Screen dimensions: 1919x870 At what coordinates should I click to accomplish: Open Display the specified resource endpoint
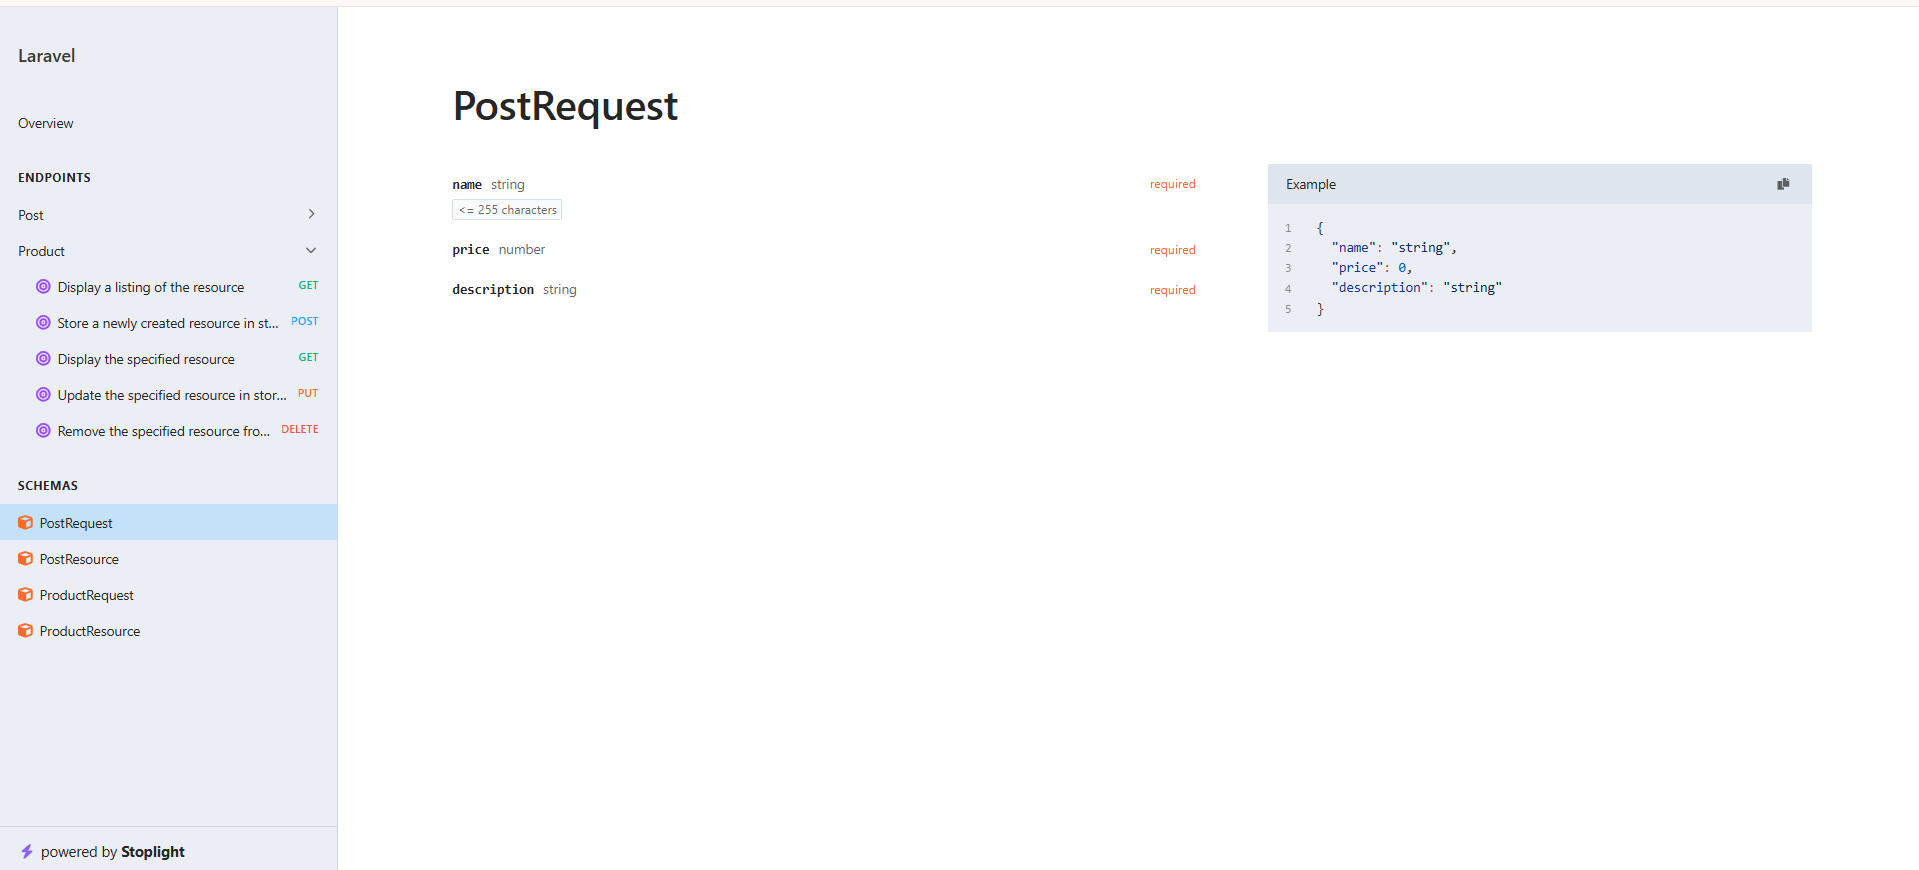(146, 359)
